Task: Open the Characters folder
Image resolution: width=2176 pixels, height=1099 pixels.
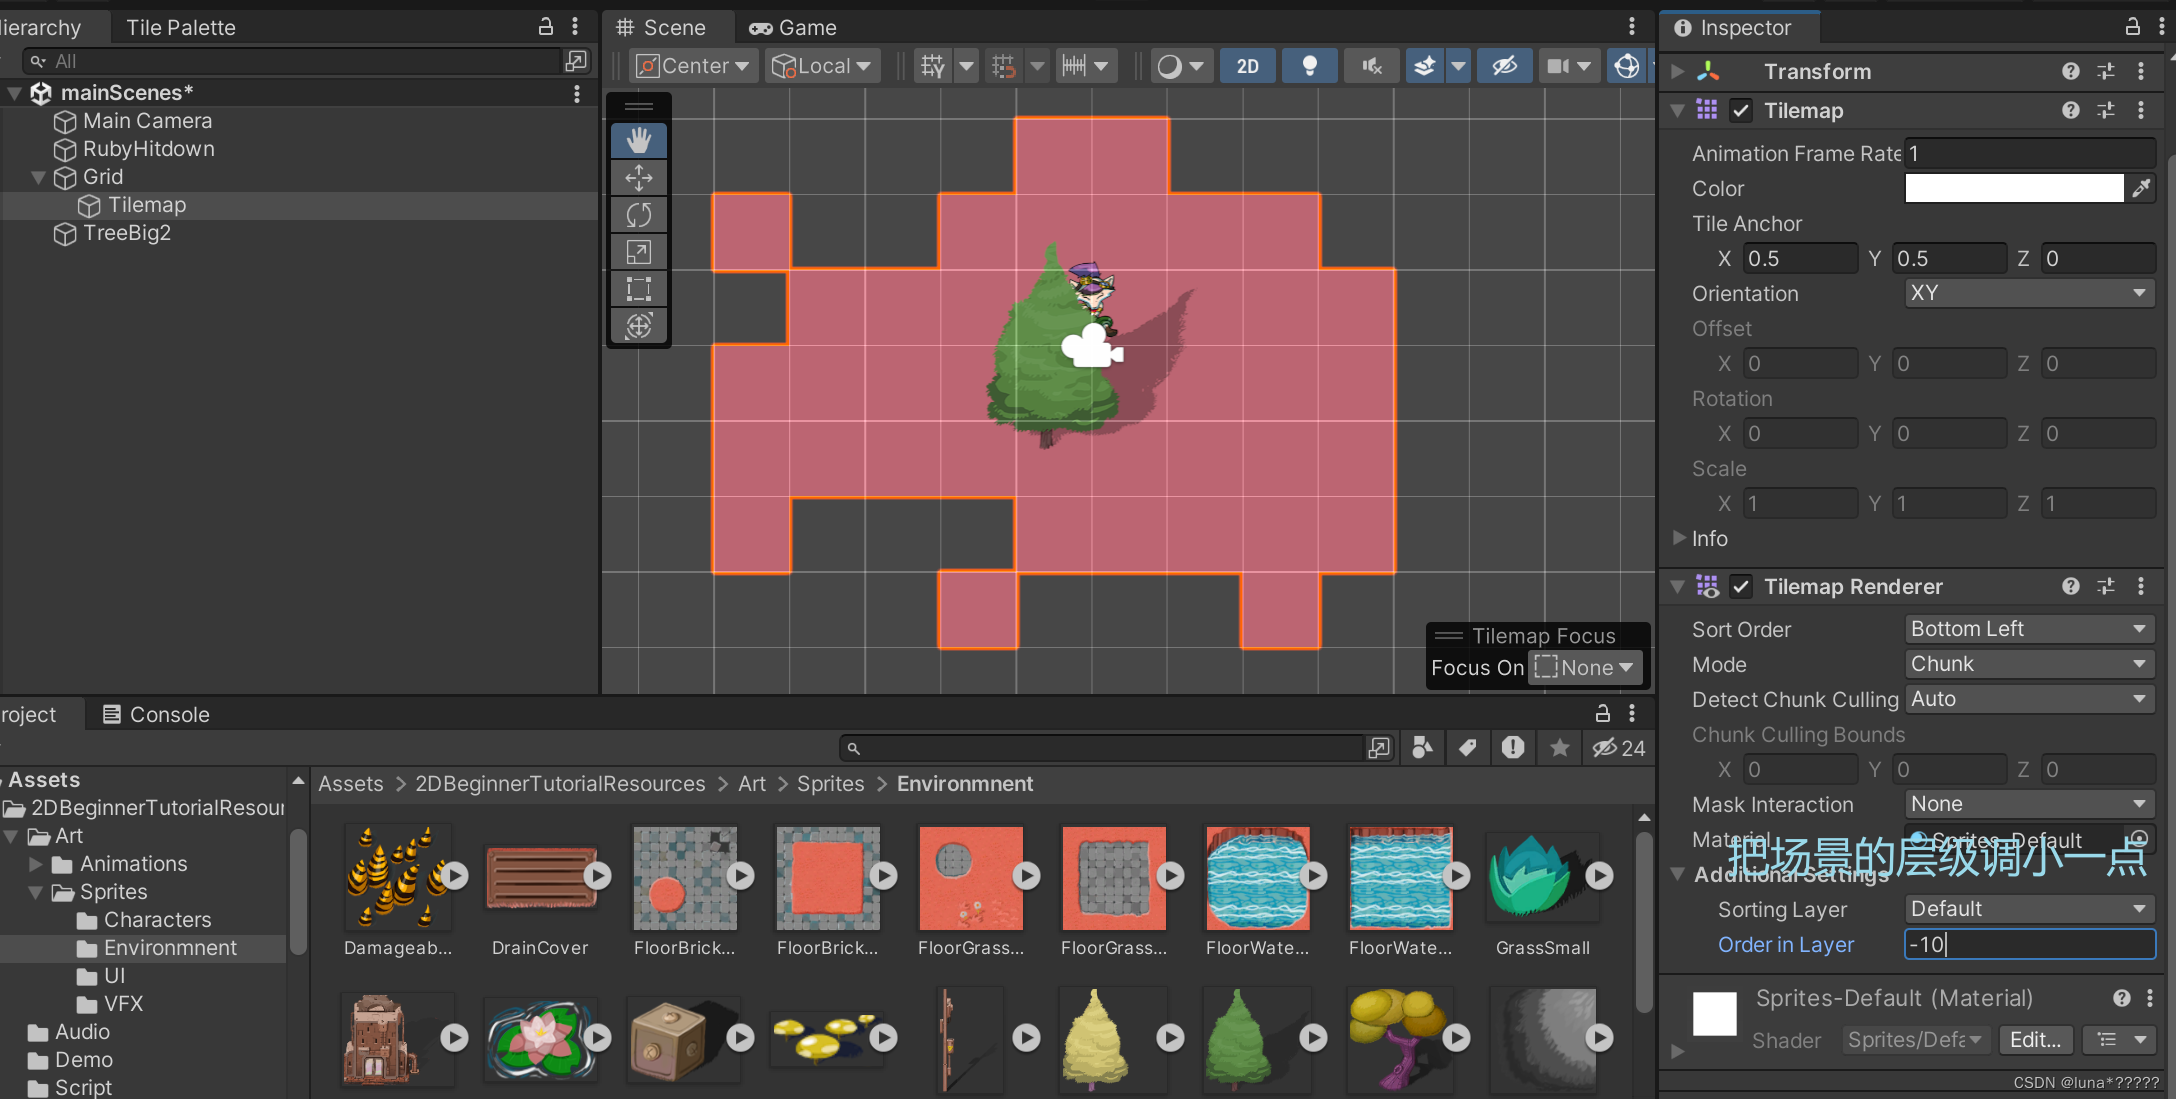Action: (x=157, y=920)
